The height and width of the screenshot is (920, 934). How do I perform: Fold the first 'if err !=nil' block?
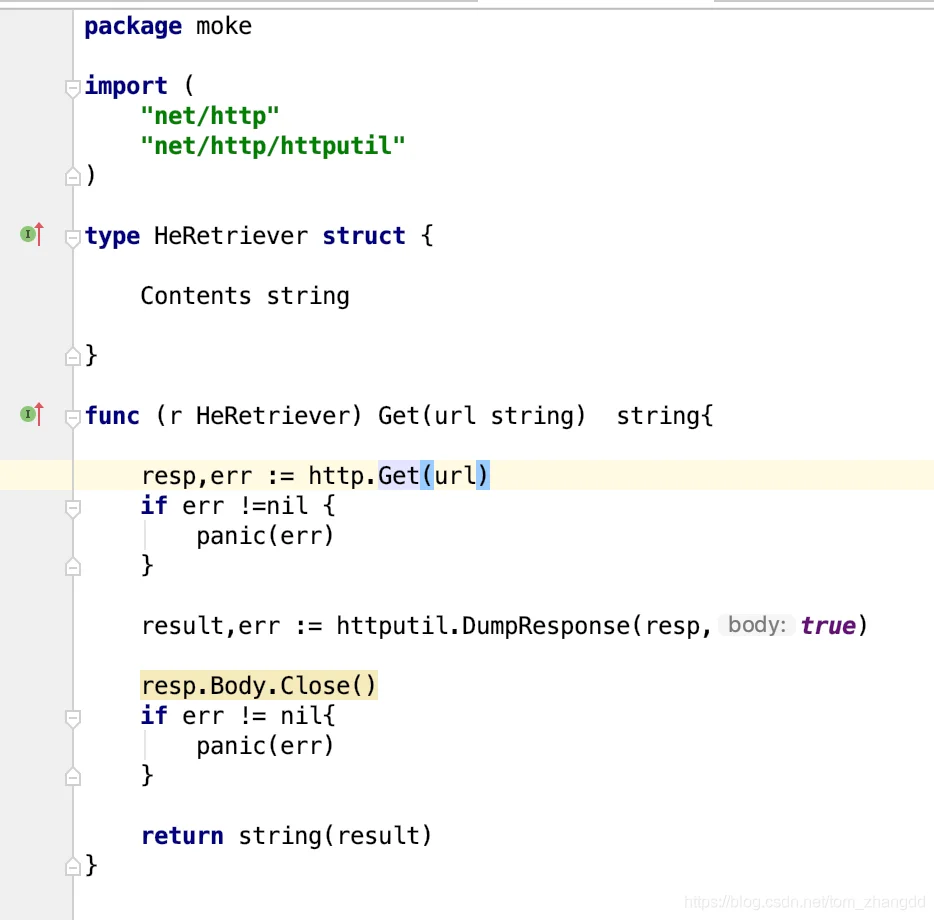point(72,508)
